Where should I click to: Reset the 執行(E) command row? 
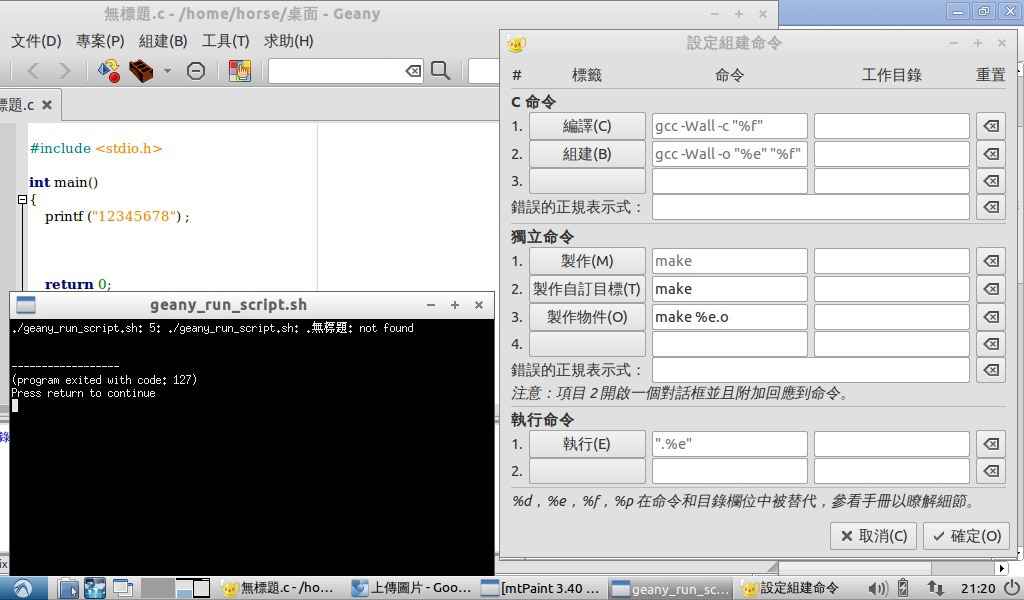click(991, 444)
